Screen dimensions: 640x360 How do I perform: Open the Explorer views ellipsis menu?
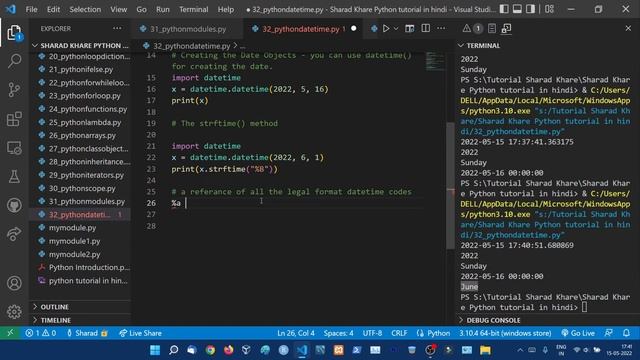coord(117,28)
